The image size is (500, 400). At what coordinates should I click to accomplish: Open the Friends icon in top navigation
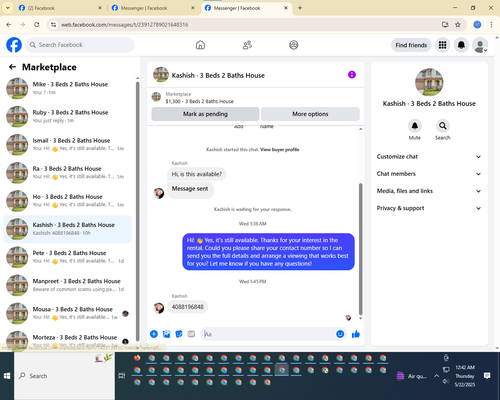pos(247,45)
